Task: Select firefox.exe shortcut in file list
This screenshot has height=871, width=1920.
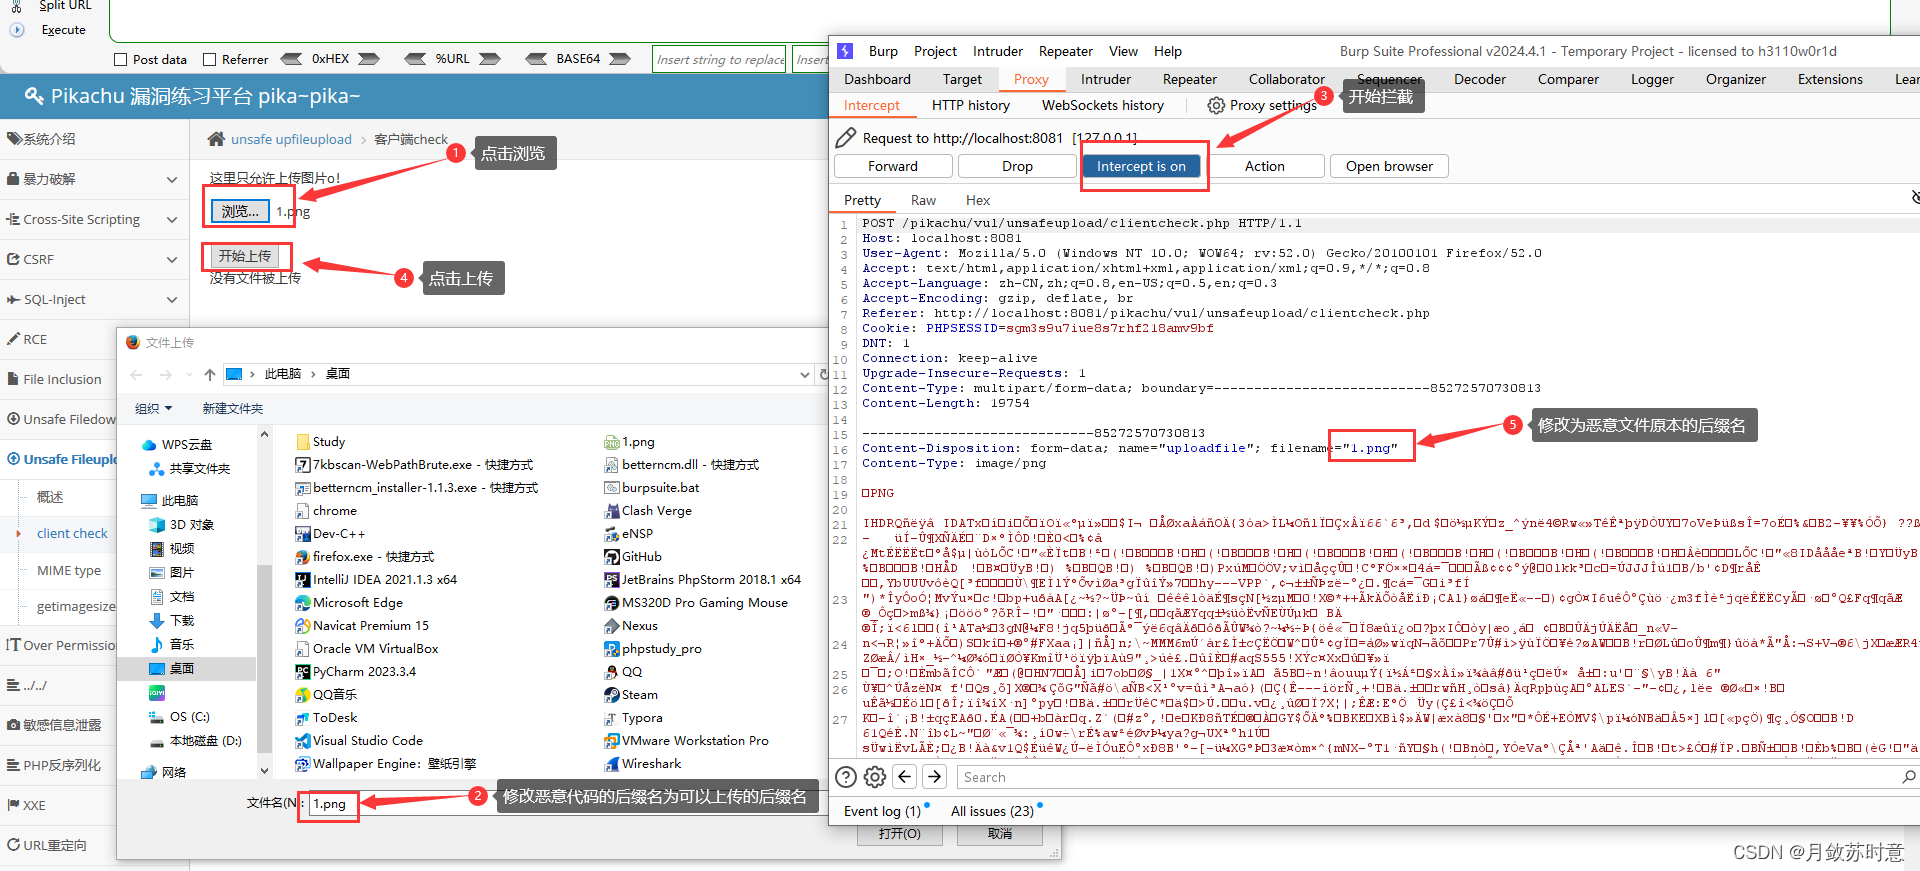Action: pyautogui.click(x=364, y=557)
